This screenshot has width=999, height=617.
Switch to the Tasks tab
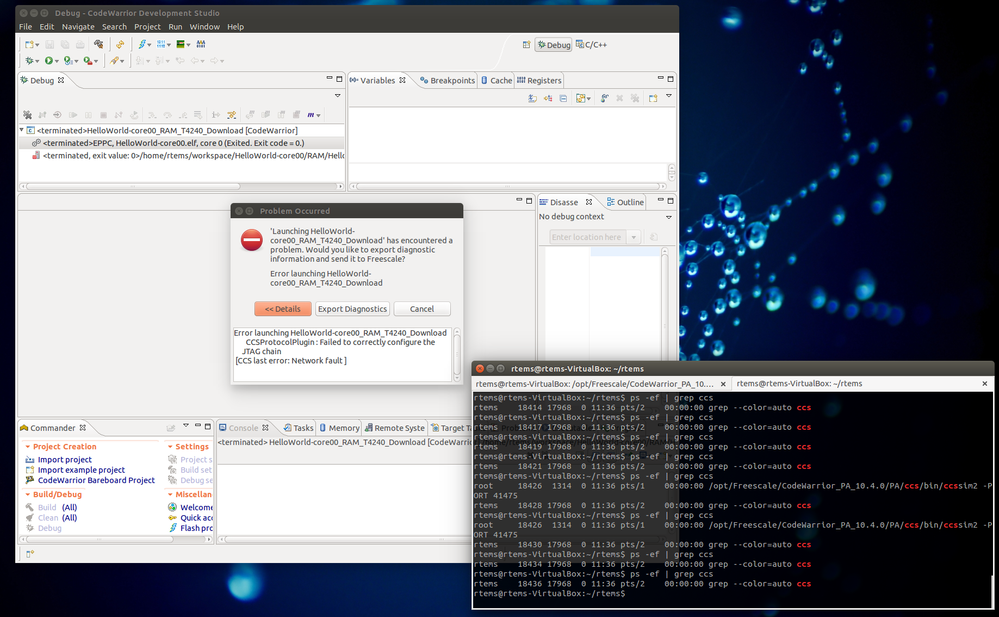tap(298, 428)
